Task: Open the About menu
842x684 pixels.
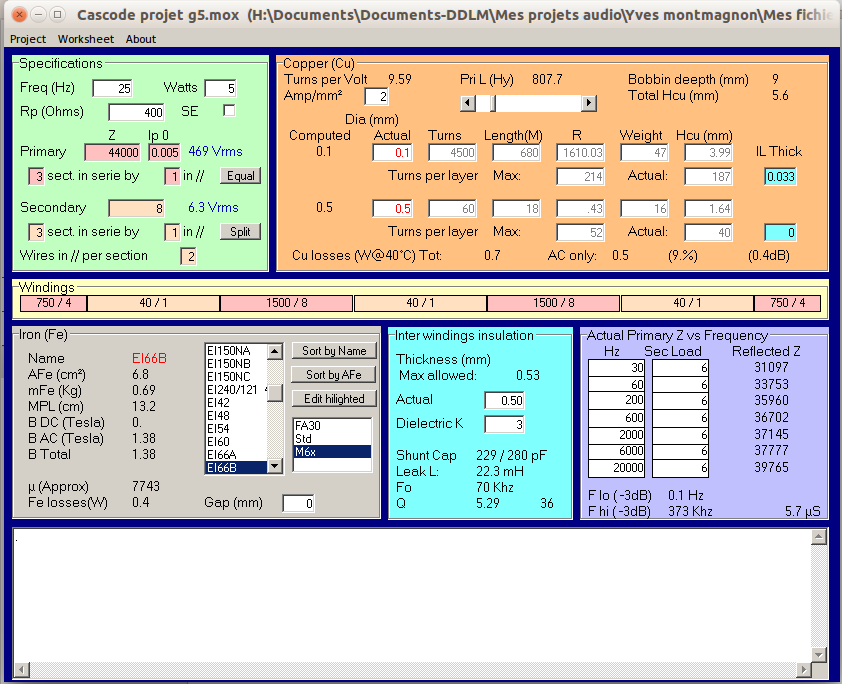Action: pyautogui.click(x=141, y=39)
